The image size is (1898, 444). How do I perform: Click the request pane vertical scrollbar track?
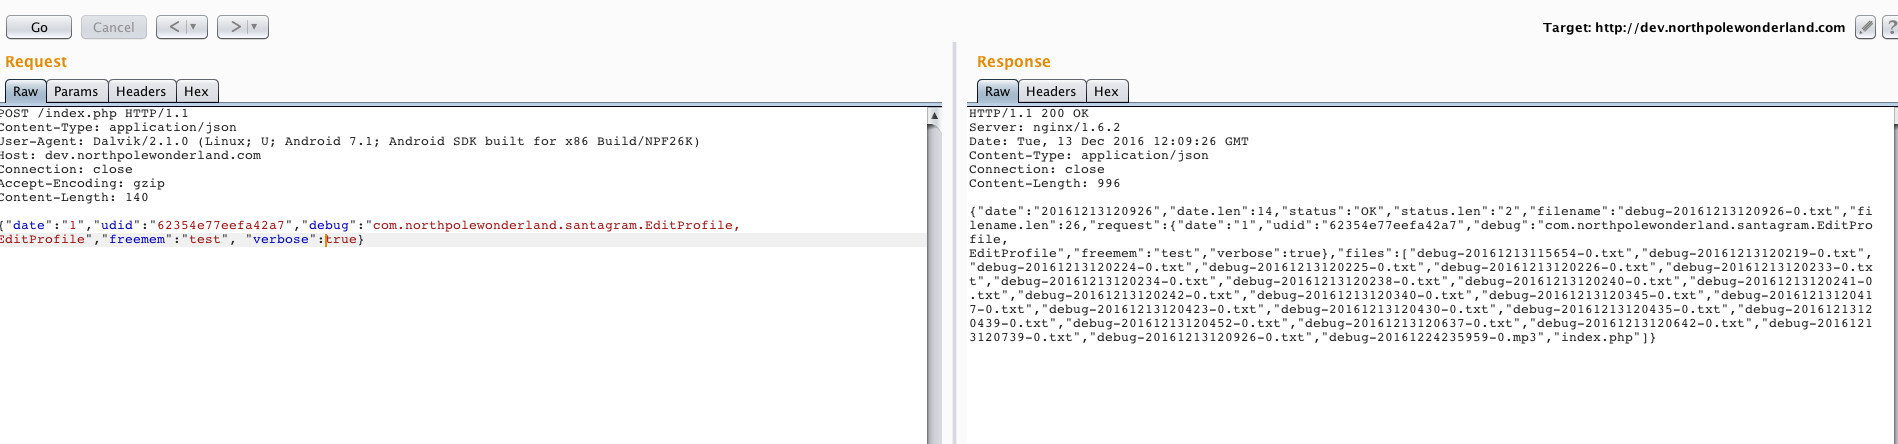934,300
